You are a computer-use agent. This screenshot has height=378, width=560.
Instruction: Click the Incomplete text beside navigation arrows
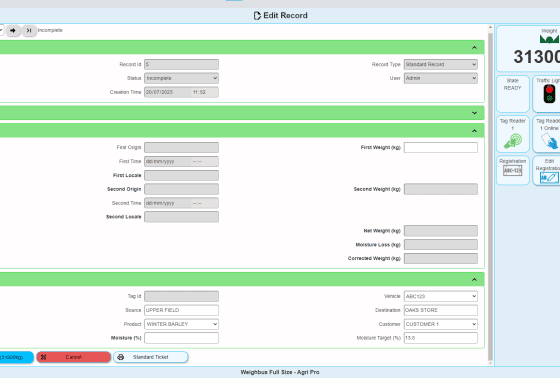coord(50,30)
